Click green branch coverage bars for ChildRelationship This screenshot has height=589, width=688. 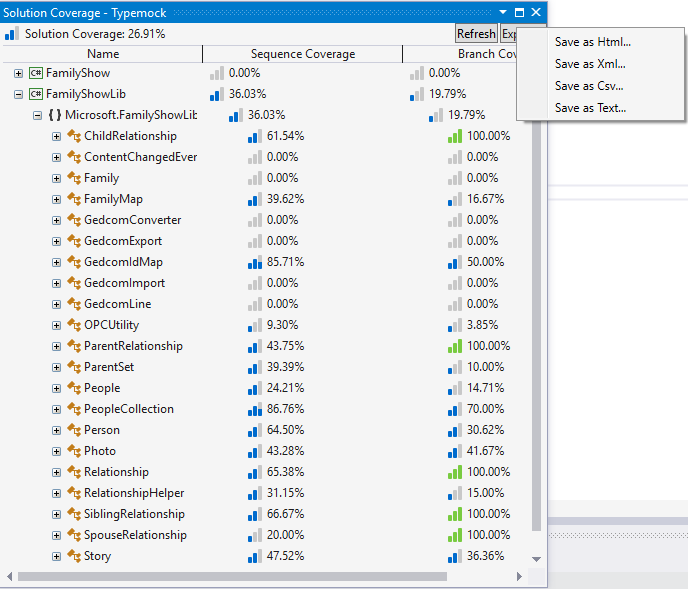coord(455,136)
